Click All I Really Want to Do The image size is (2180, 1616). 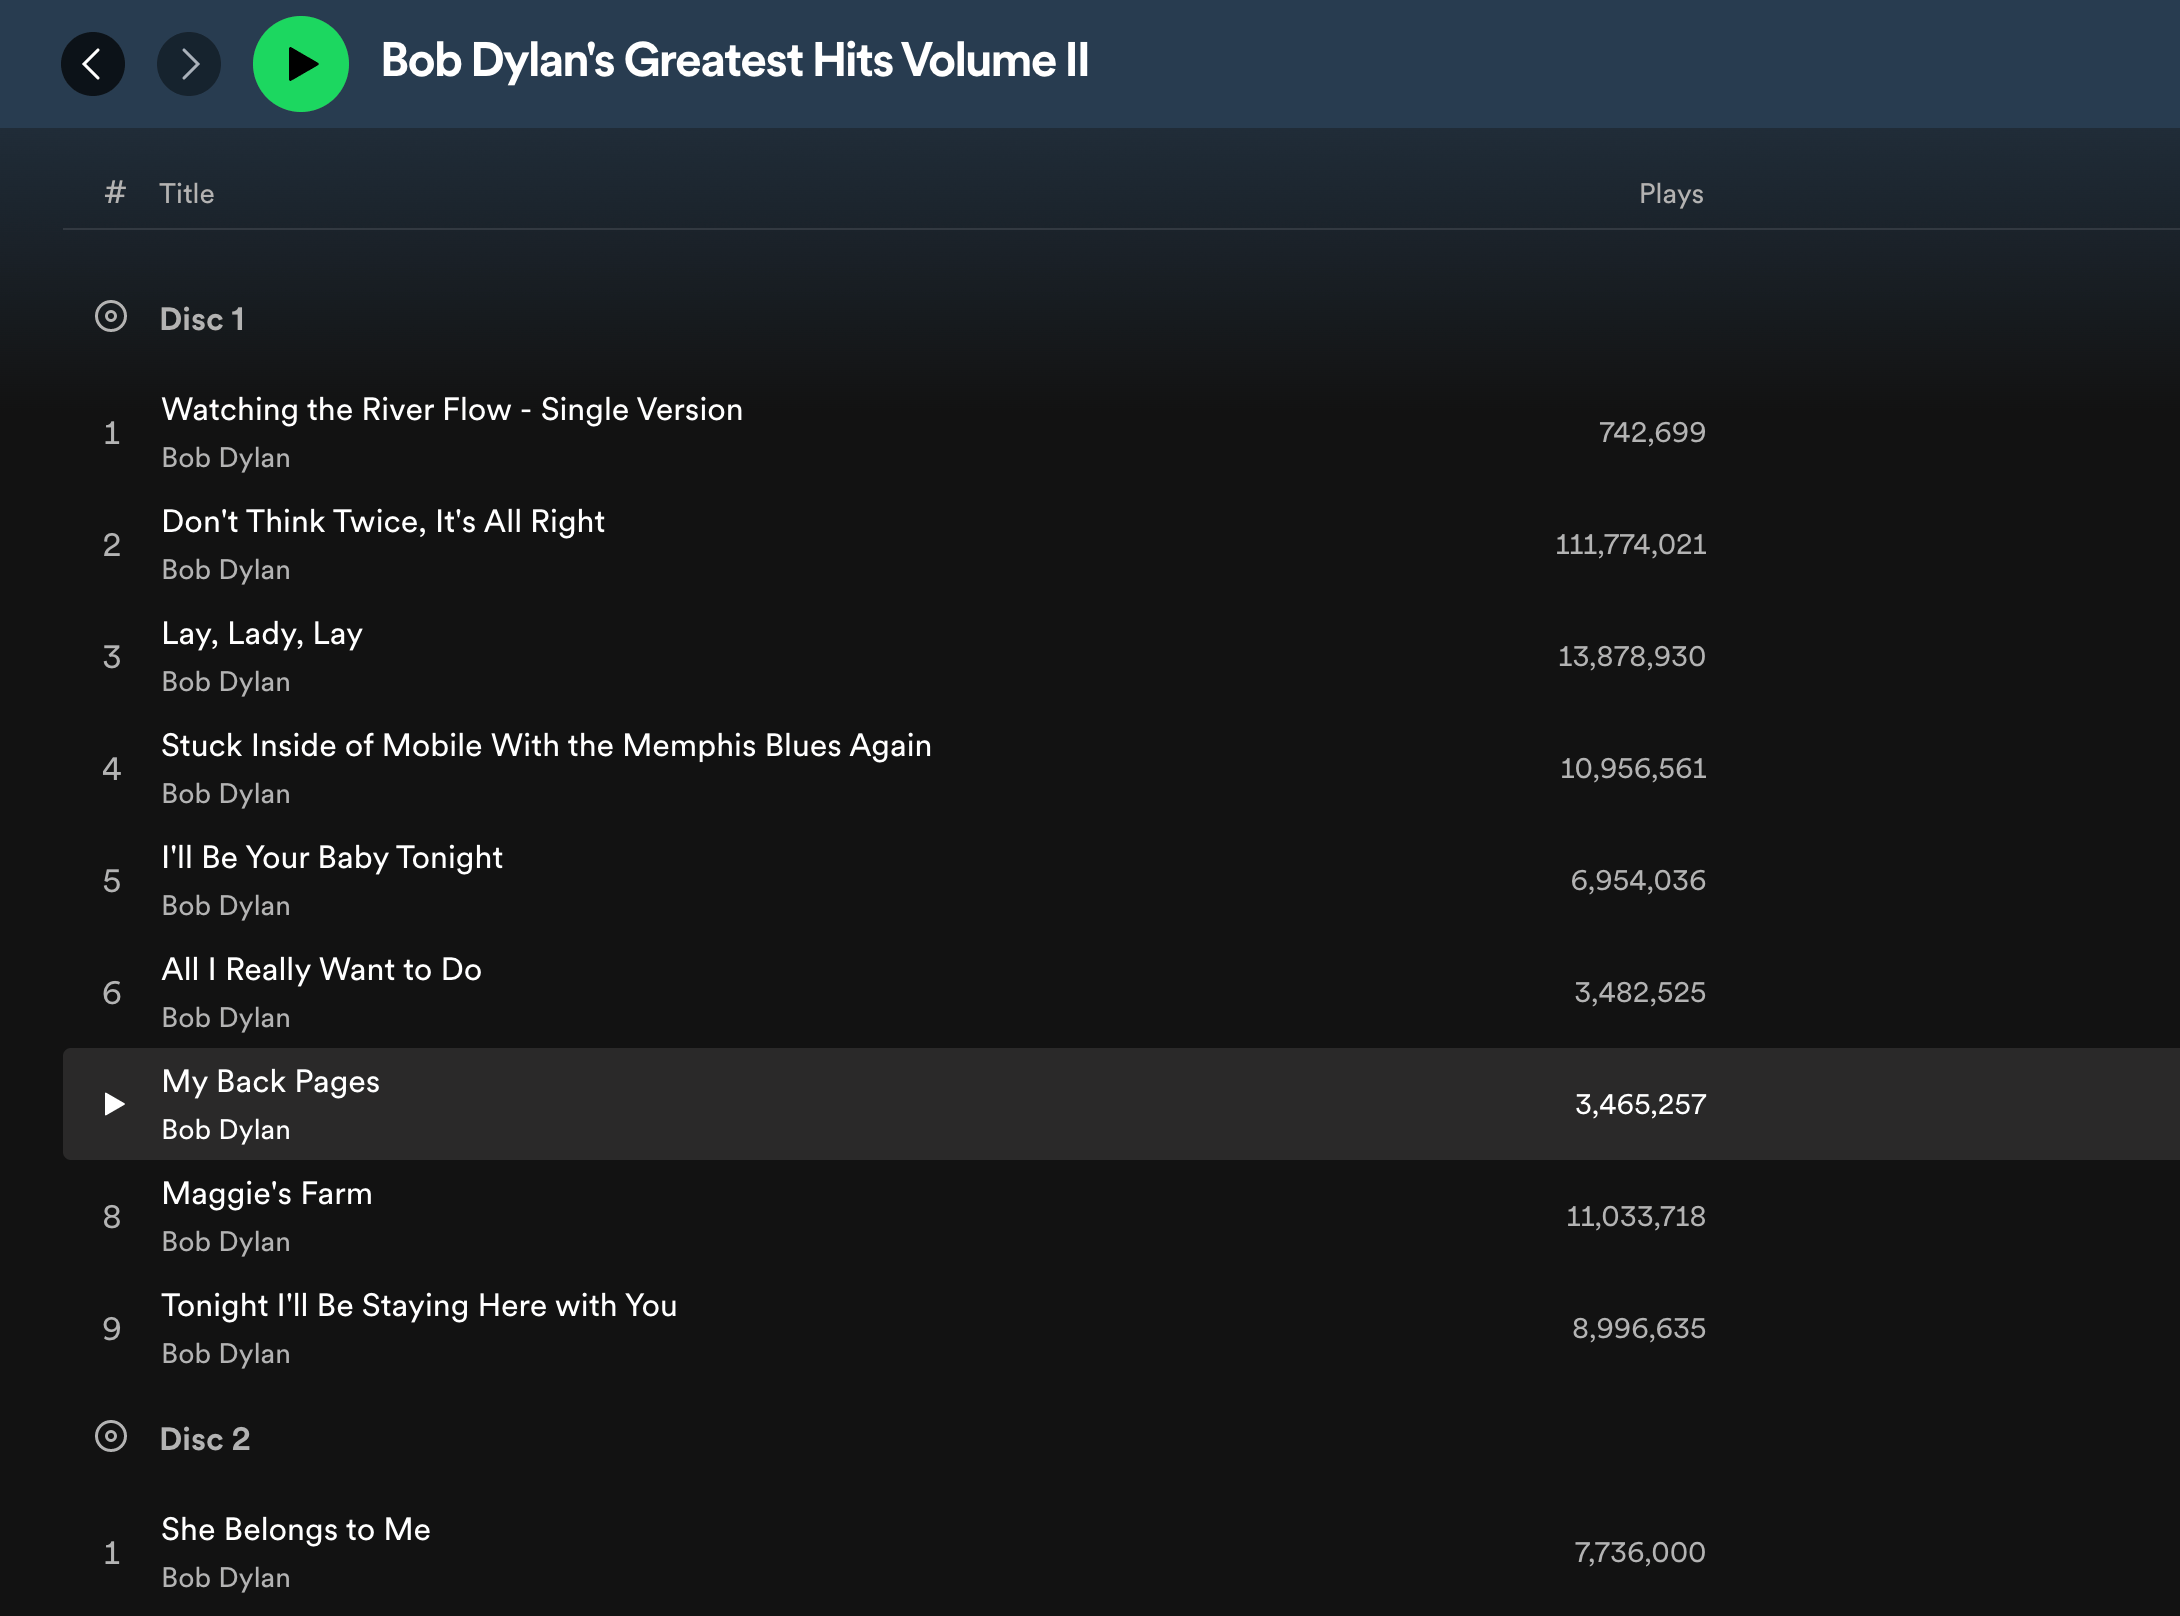[321, 970]
